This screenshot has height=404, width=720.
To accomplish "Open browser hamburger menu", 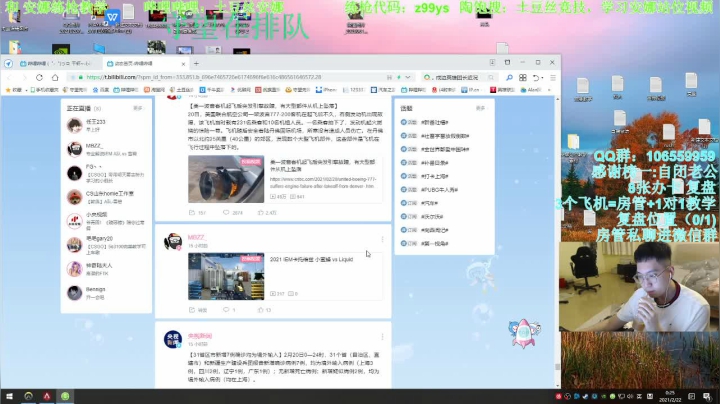I will click(x=553, y=78).
